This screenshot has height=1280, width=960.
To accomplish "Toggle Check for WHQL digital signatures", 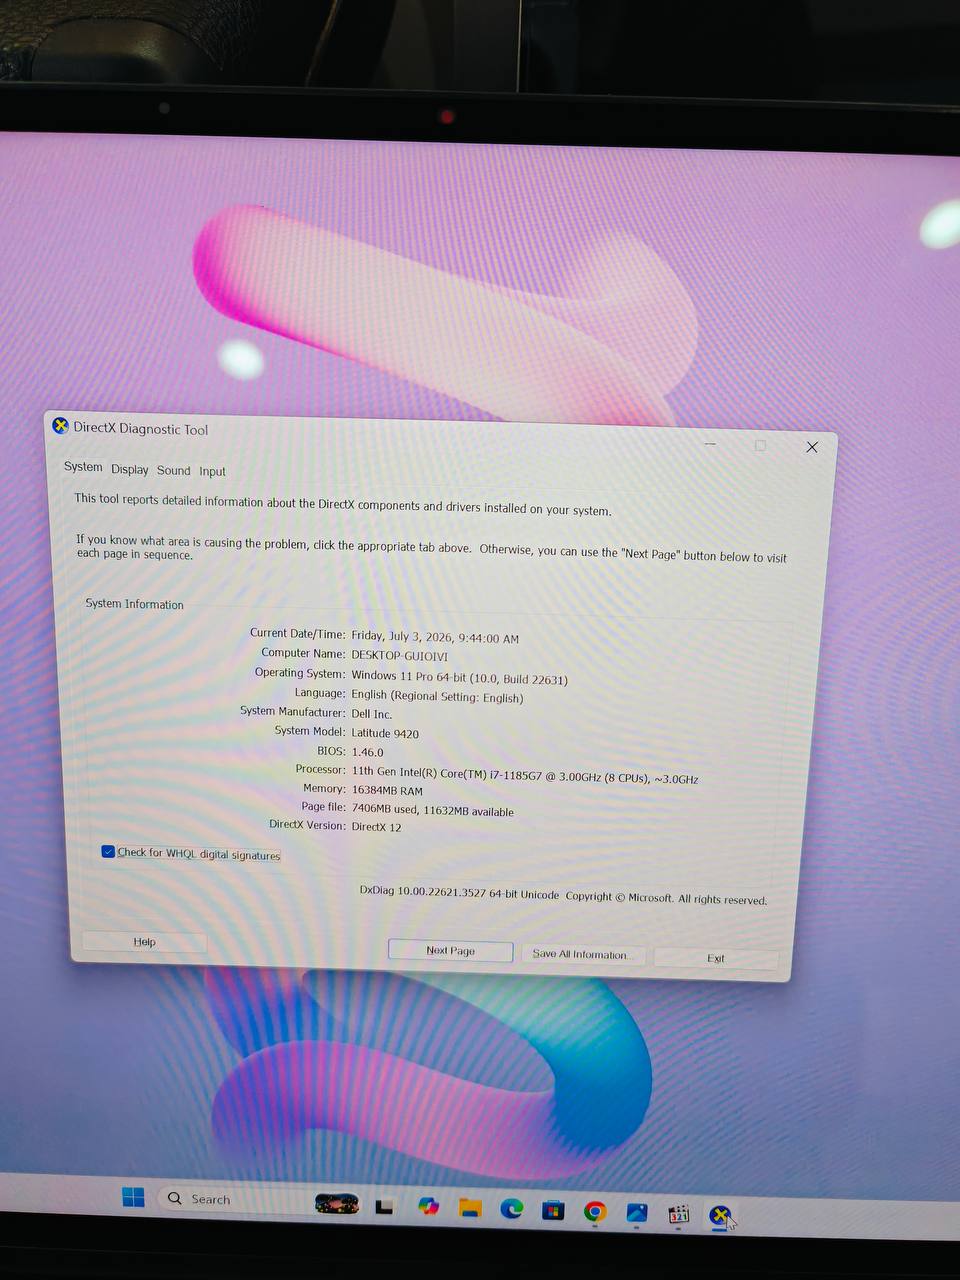I will point(108,851).
